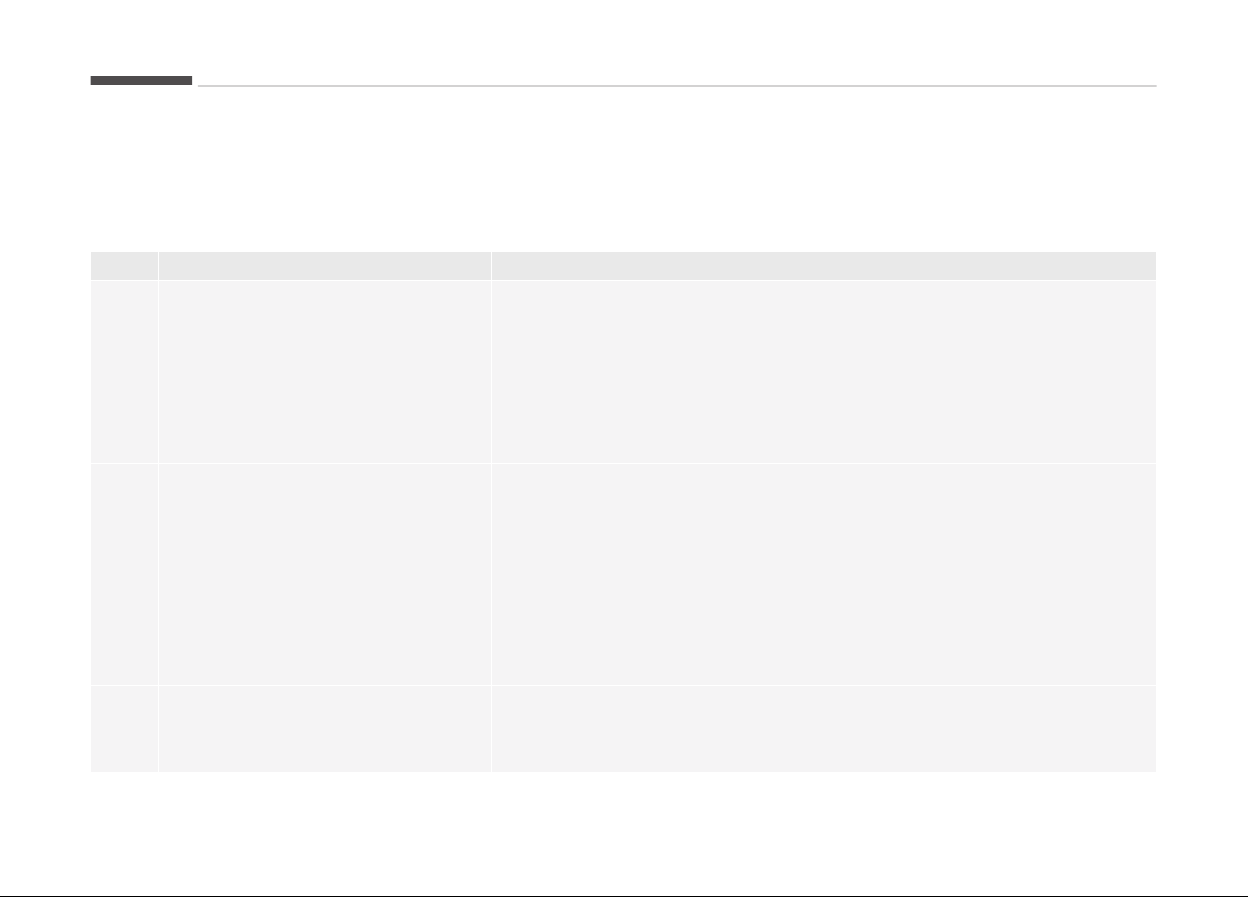Viewport: 1248px width, 897px height.
Task: Click the narrow cell in last body row
Action: tap(124, 728)
